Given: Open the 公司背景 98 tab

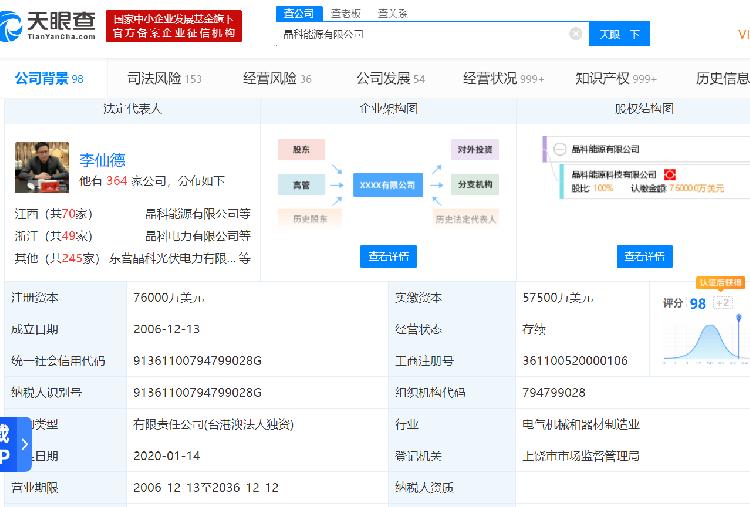Looking at the screenshot, I should 49,78.
